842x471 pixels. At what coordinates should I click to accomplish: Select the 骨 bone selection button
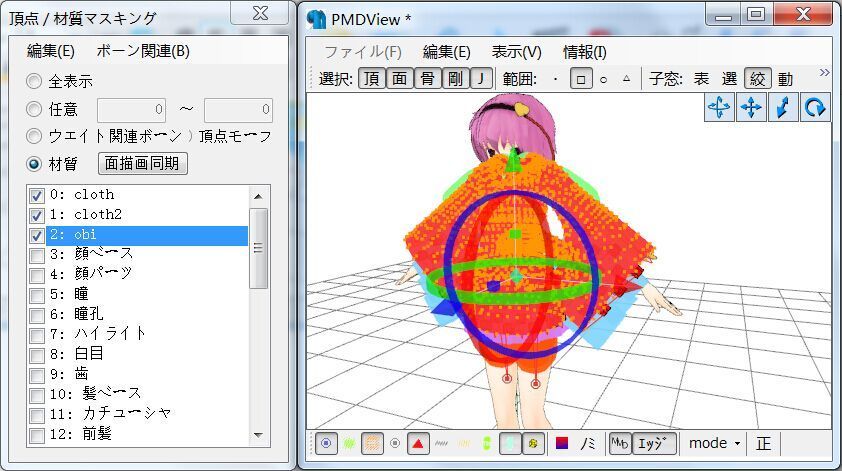(427, 79)
